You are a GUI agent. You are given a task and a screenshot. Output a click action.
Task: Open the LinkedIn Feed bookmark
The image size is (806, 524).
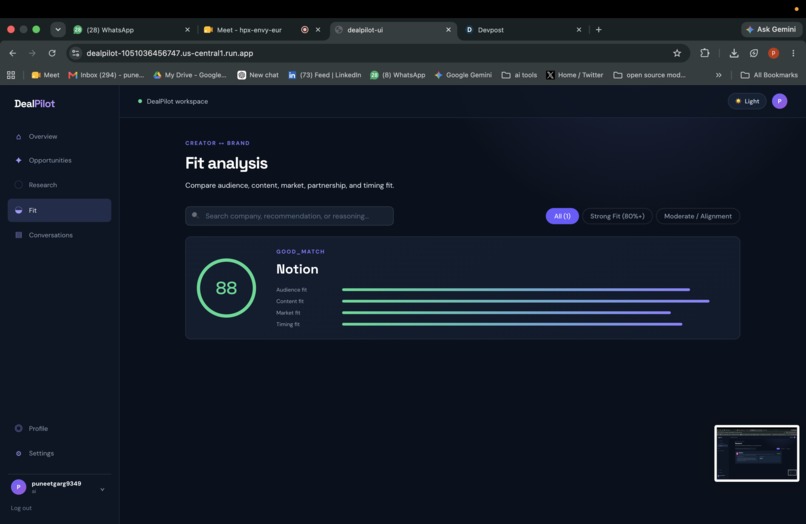324,75
